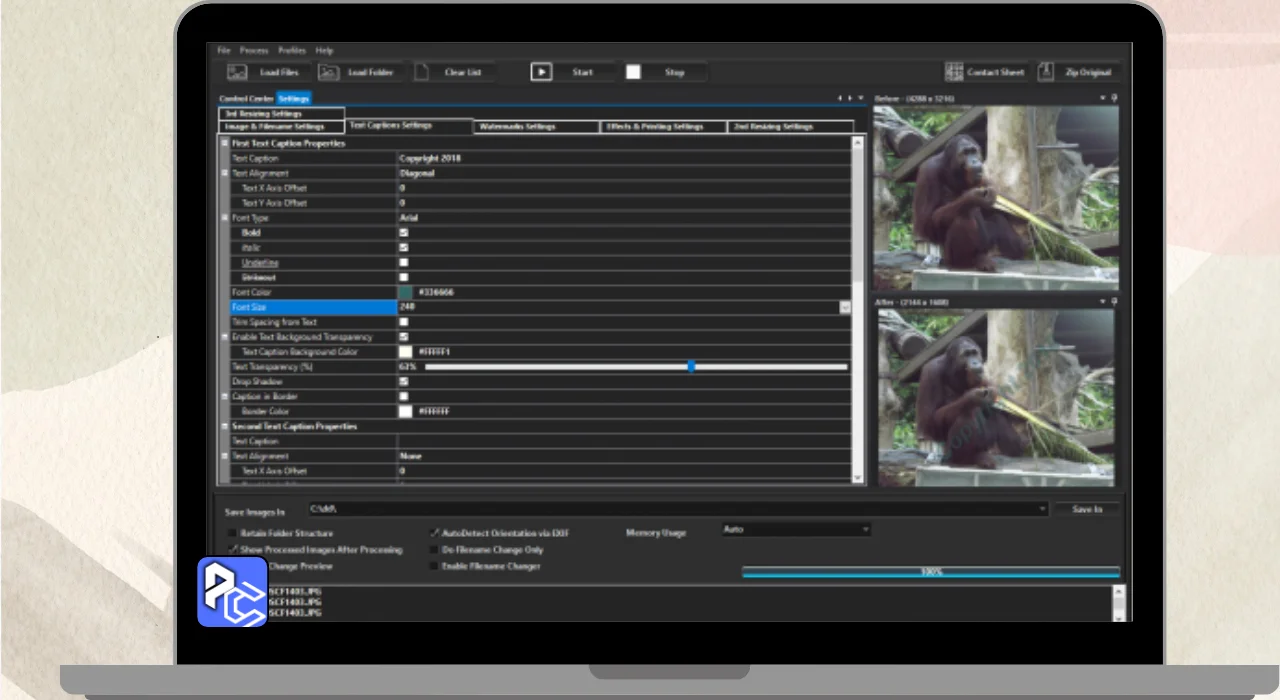Click the Contact Sheet grid icon
The width and height of the screenshot is (1280, 700).
click(954, 72)
